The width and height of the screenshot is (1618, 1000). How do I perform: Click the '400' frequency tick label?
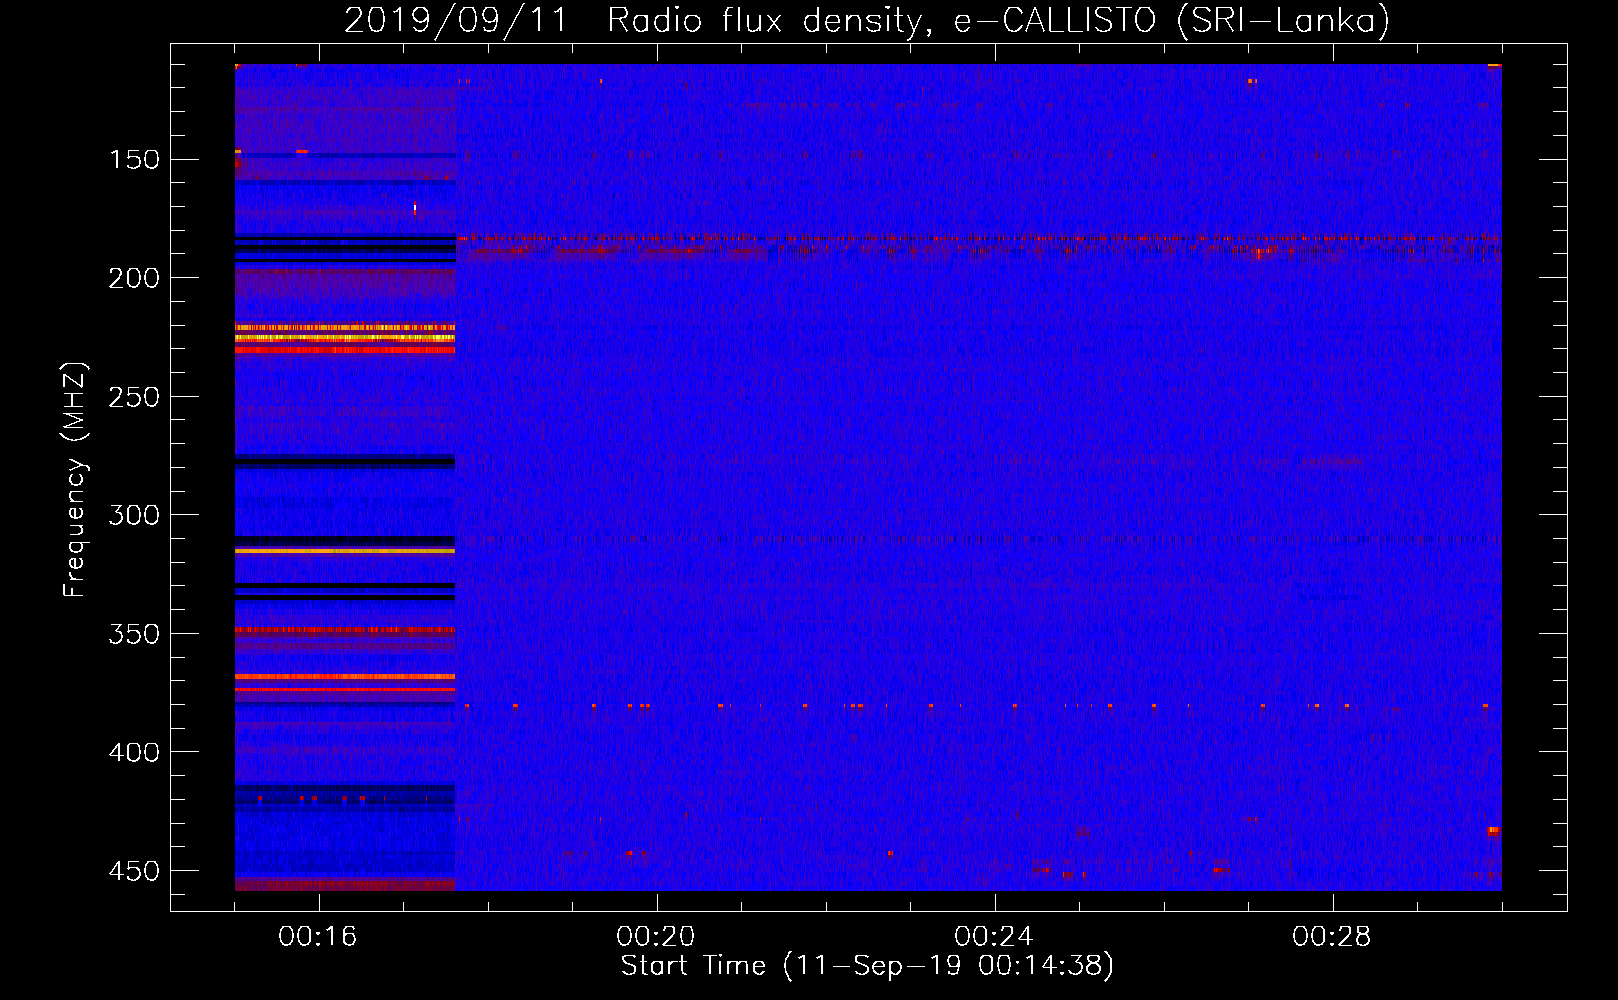click(x=134, y=752)
